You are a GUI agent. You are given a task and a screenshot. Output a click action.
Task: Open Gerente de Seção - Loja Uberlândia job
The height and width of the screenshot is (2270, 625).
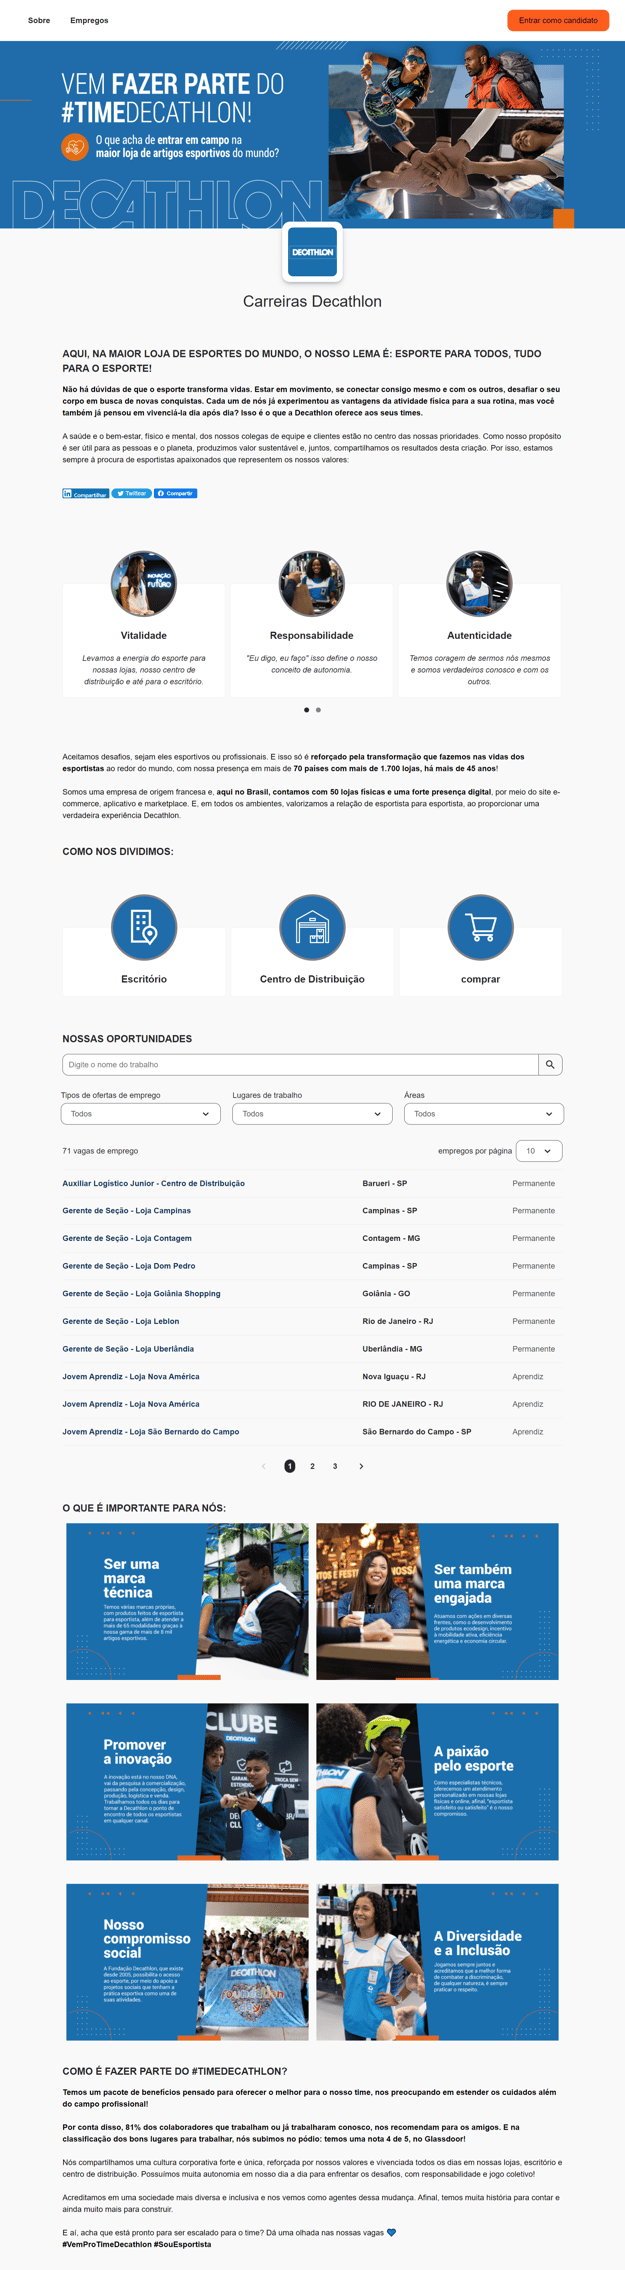tap(128, 1349)
